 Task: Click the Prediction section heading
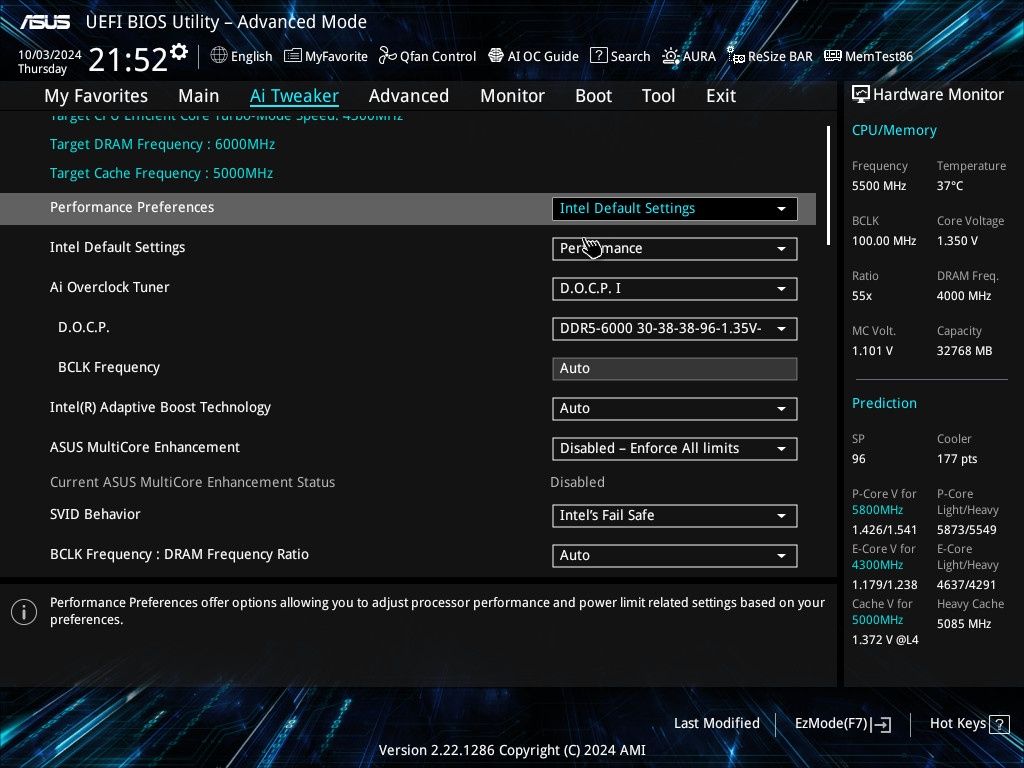884,403
